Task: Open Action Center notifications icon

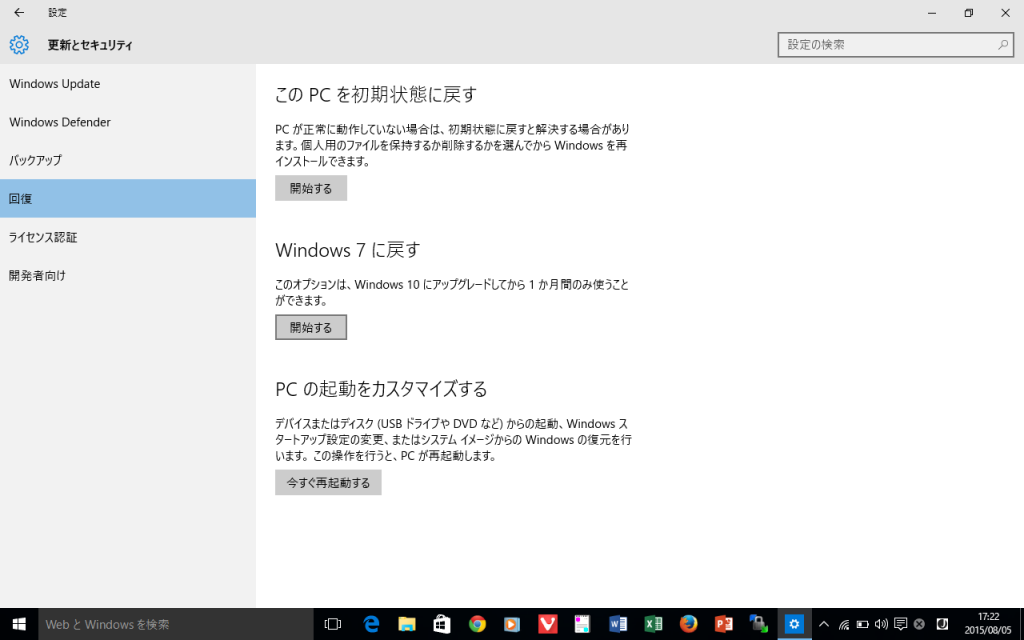Action: [901, 624]
